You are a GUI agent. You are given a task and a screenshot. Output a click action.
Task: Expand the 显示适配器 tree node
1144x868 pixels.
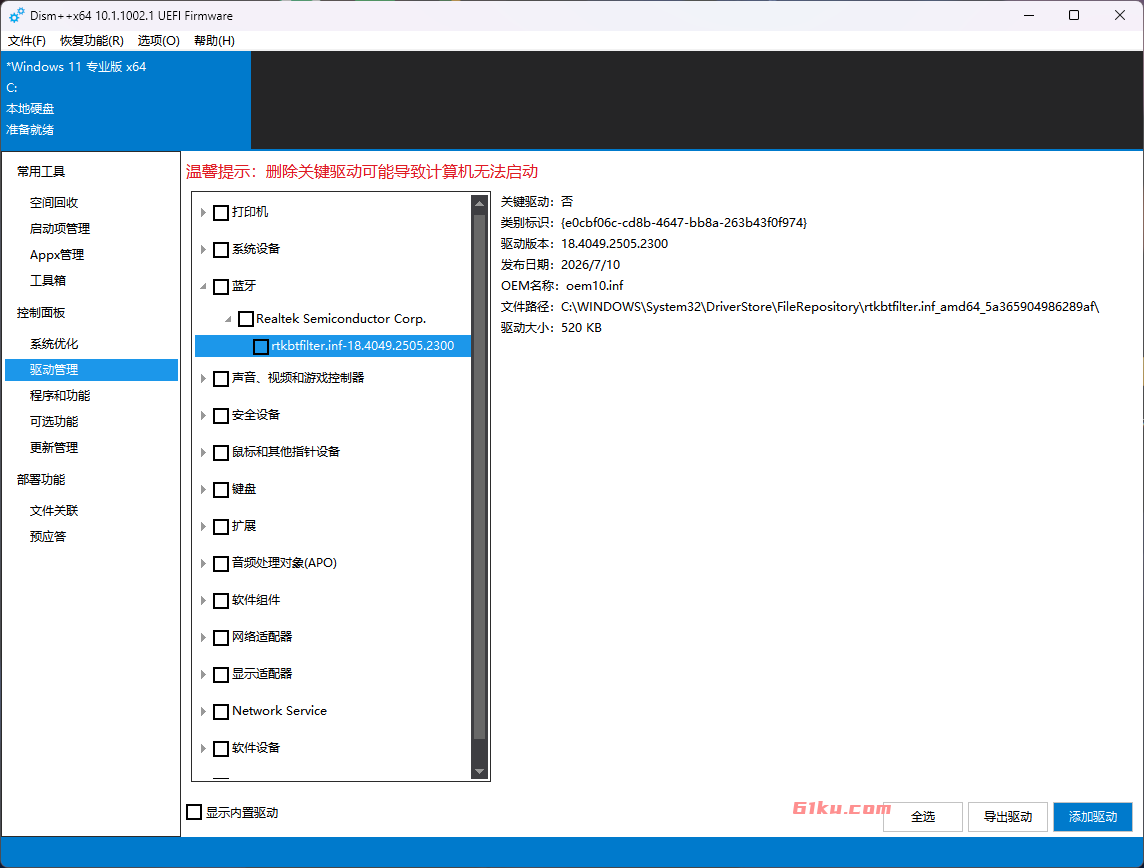click(x=204, y=675)
